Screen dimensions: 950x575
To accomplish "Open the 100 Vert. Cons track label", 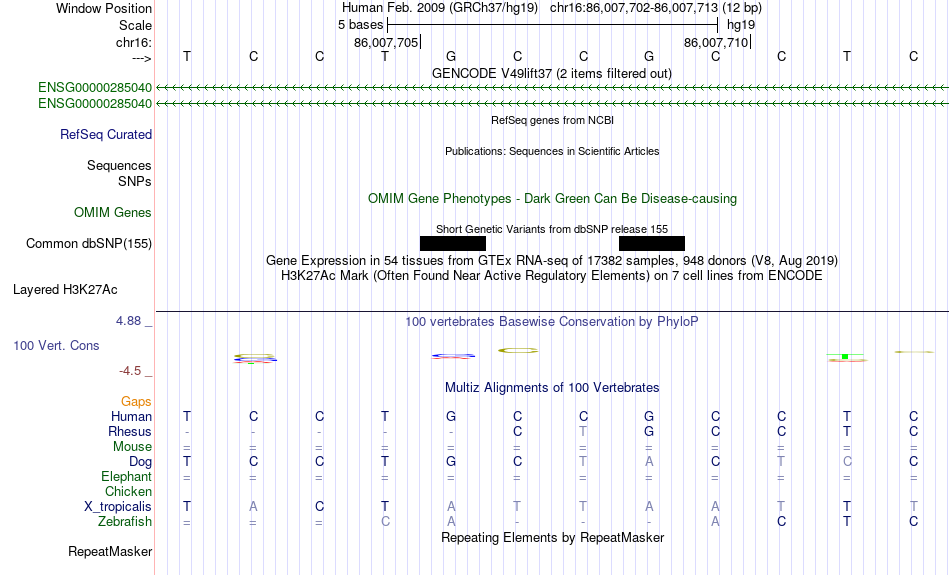I will (x=56, y=345).
